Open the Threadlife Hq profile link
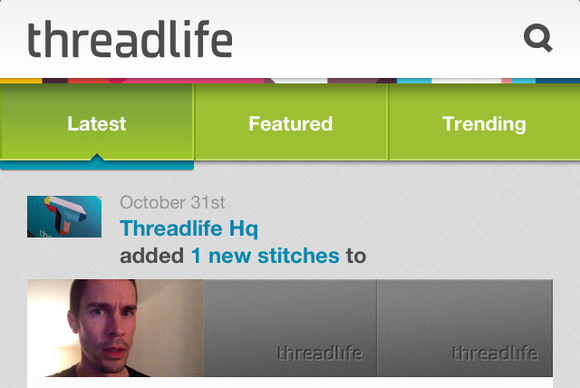This screenshot has height=388, width=580. click(x=189, y=228)
